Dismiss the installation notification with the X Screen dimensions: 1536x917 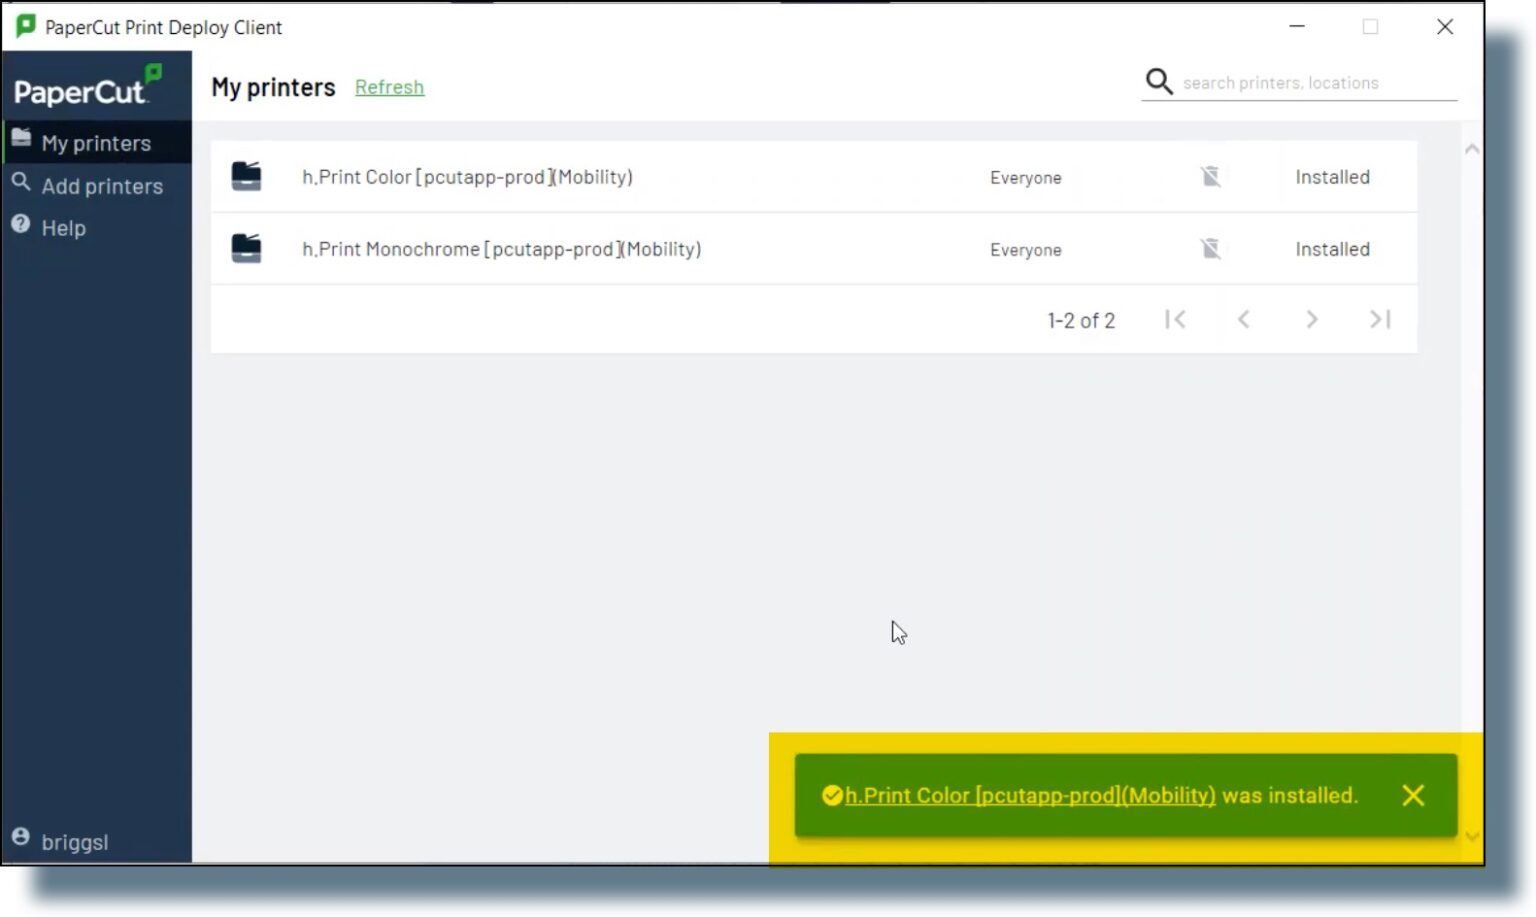[1413, 795]
